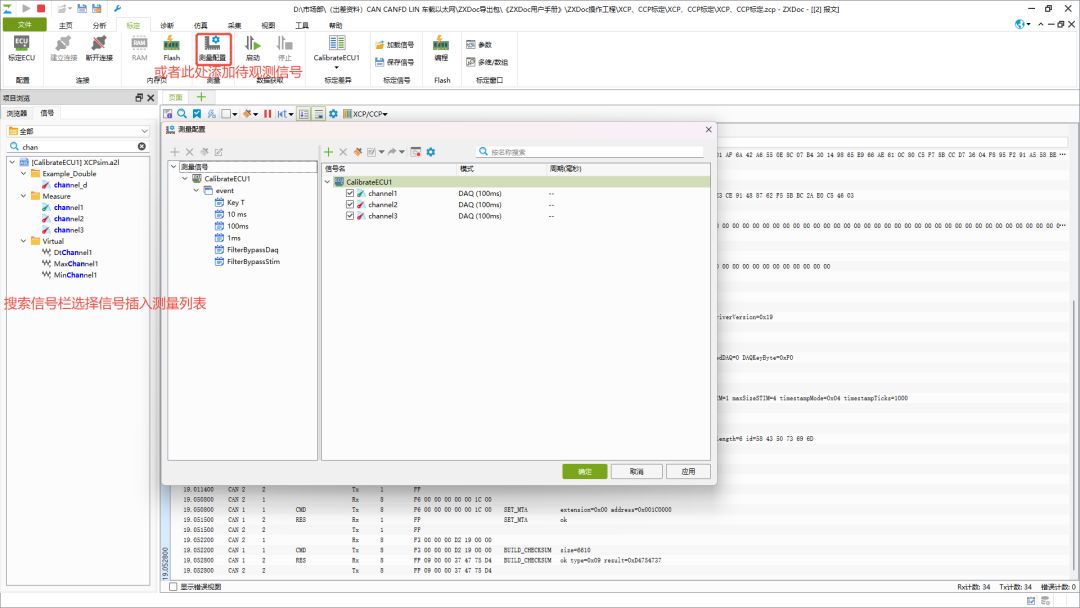Uncheck the channel1 checkbox in dialog
Viewport: 1080px width, 608px height.
pos(350,193)
